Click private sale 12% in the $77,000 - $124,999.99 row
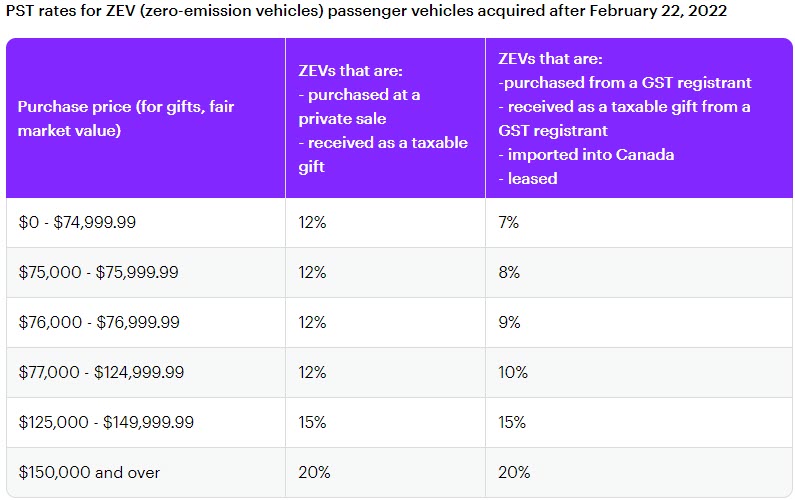Screen dimensions: 795x500 [x=312, y=373]
